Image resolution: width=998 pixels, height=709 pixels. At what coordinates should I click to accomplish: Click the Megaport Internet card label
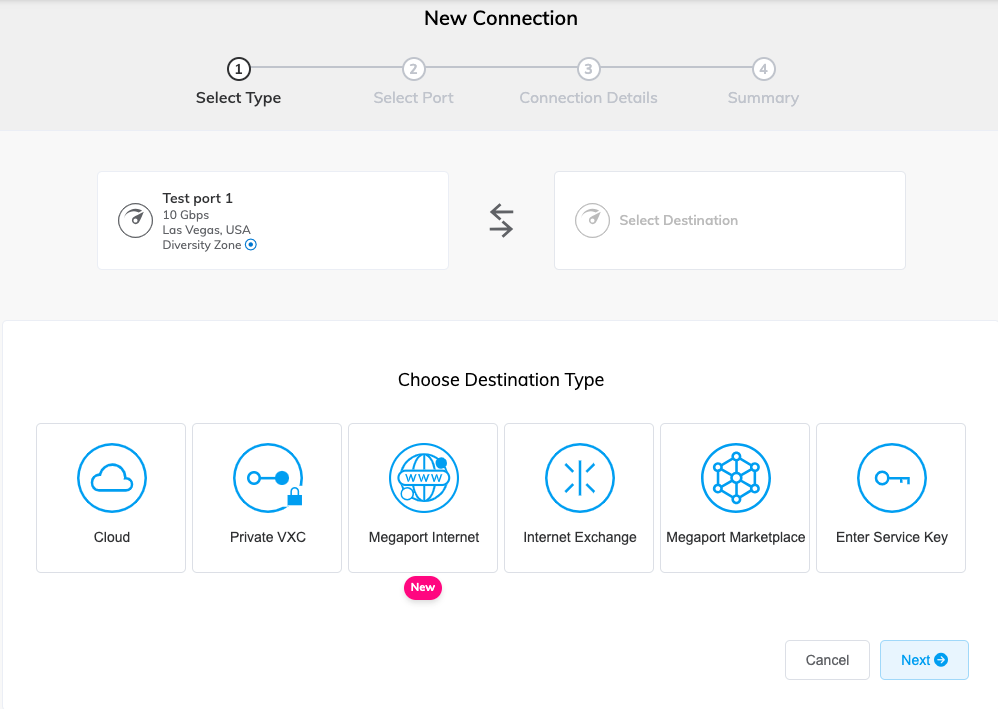point(424,537)
